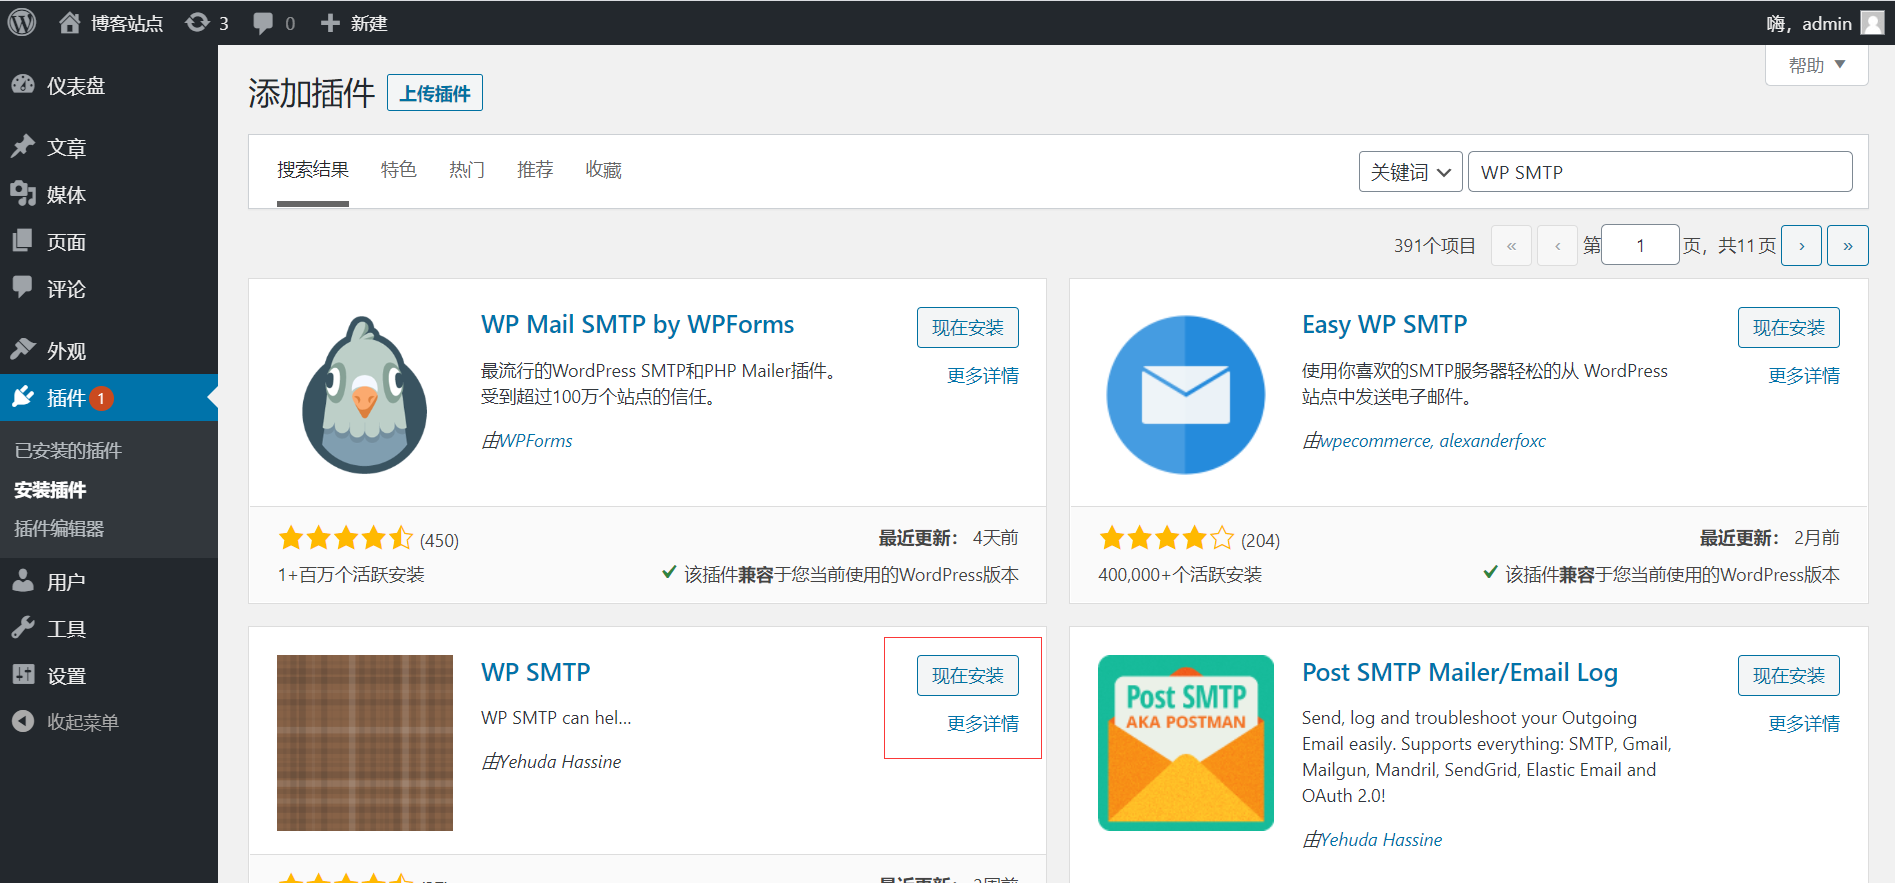This screenshot has width=1895, height=883.
Task: Click the WP SMTP plaid plugin thumbnail
Action: [x=365, y=743]
